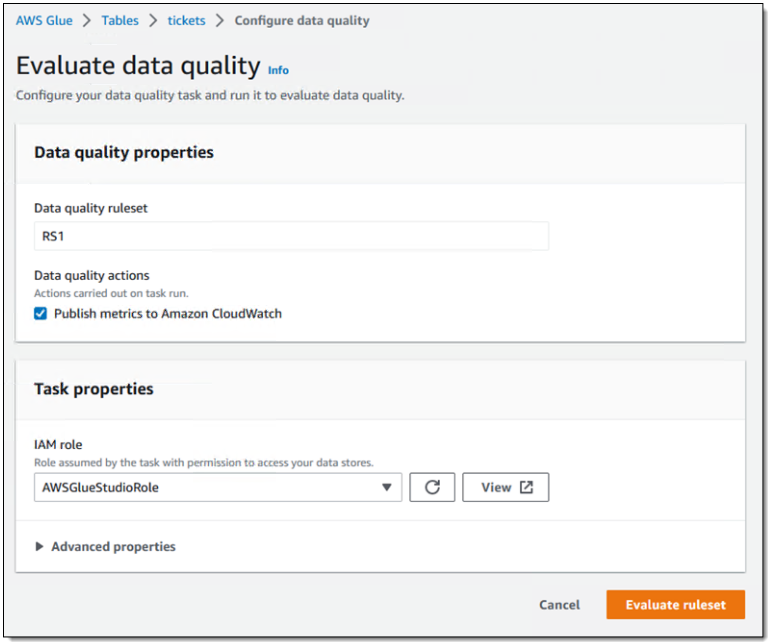This screenshot has width=768, height=642.
Task: Click the Publish metrics to Amazon CloudWatch label
Action: 168,313
